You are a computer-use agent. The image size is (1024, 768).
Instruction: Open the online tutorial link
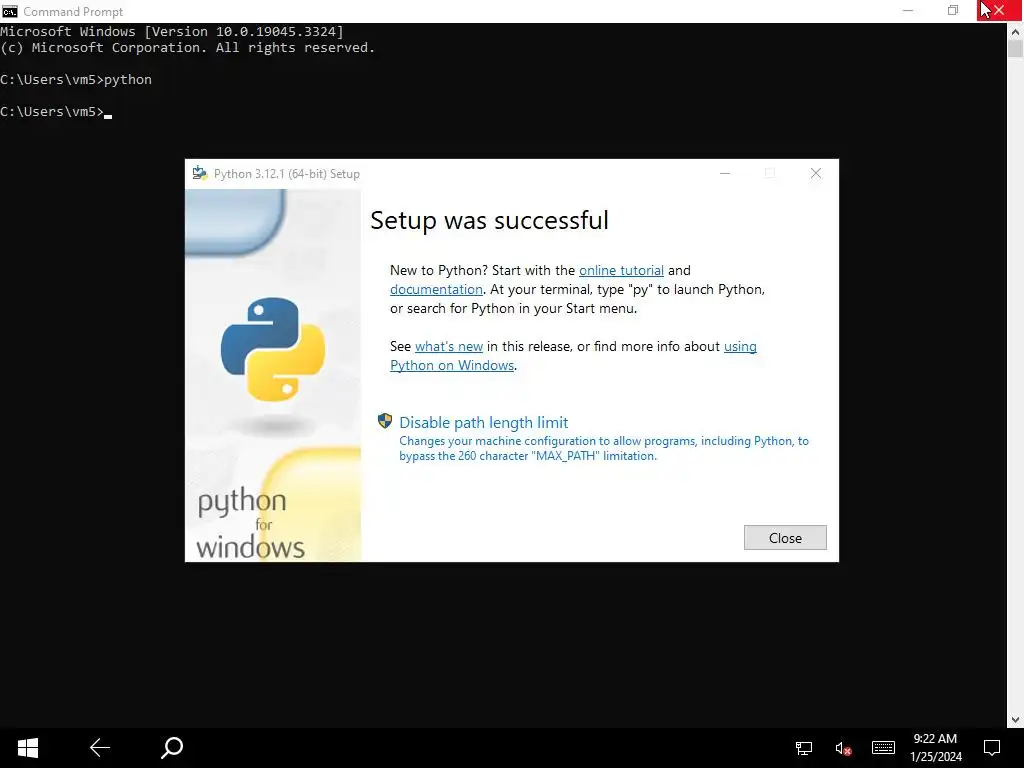pyautogui.click(x=621, y=270)
